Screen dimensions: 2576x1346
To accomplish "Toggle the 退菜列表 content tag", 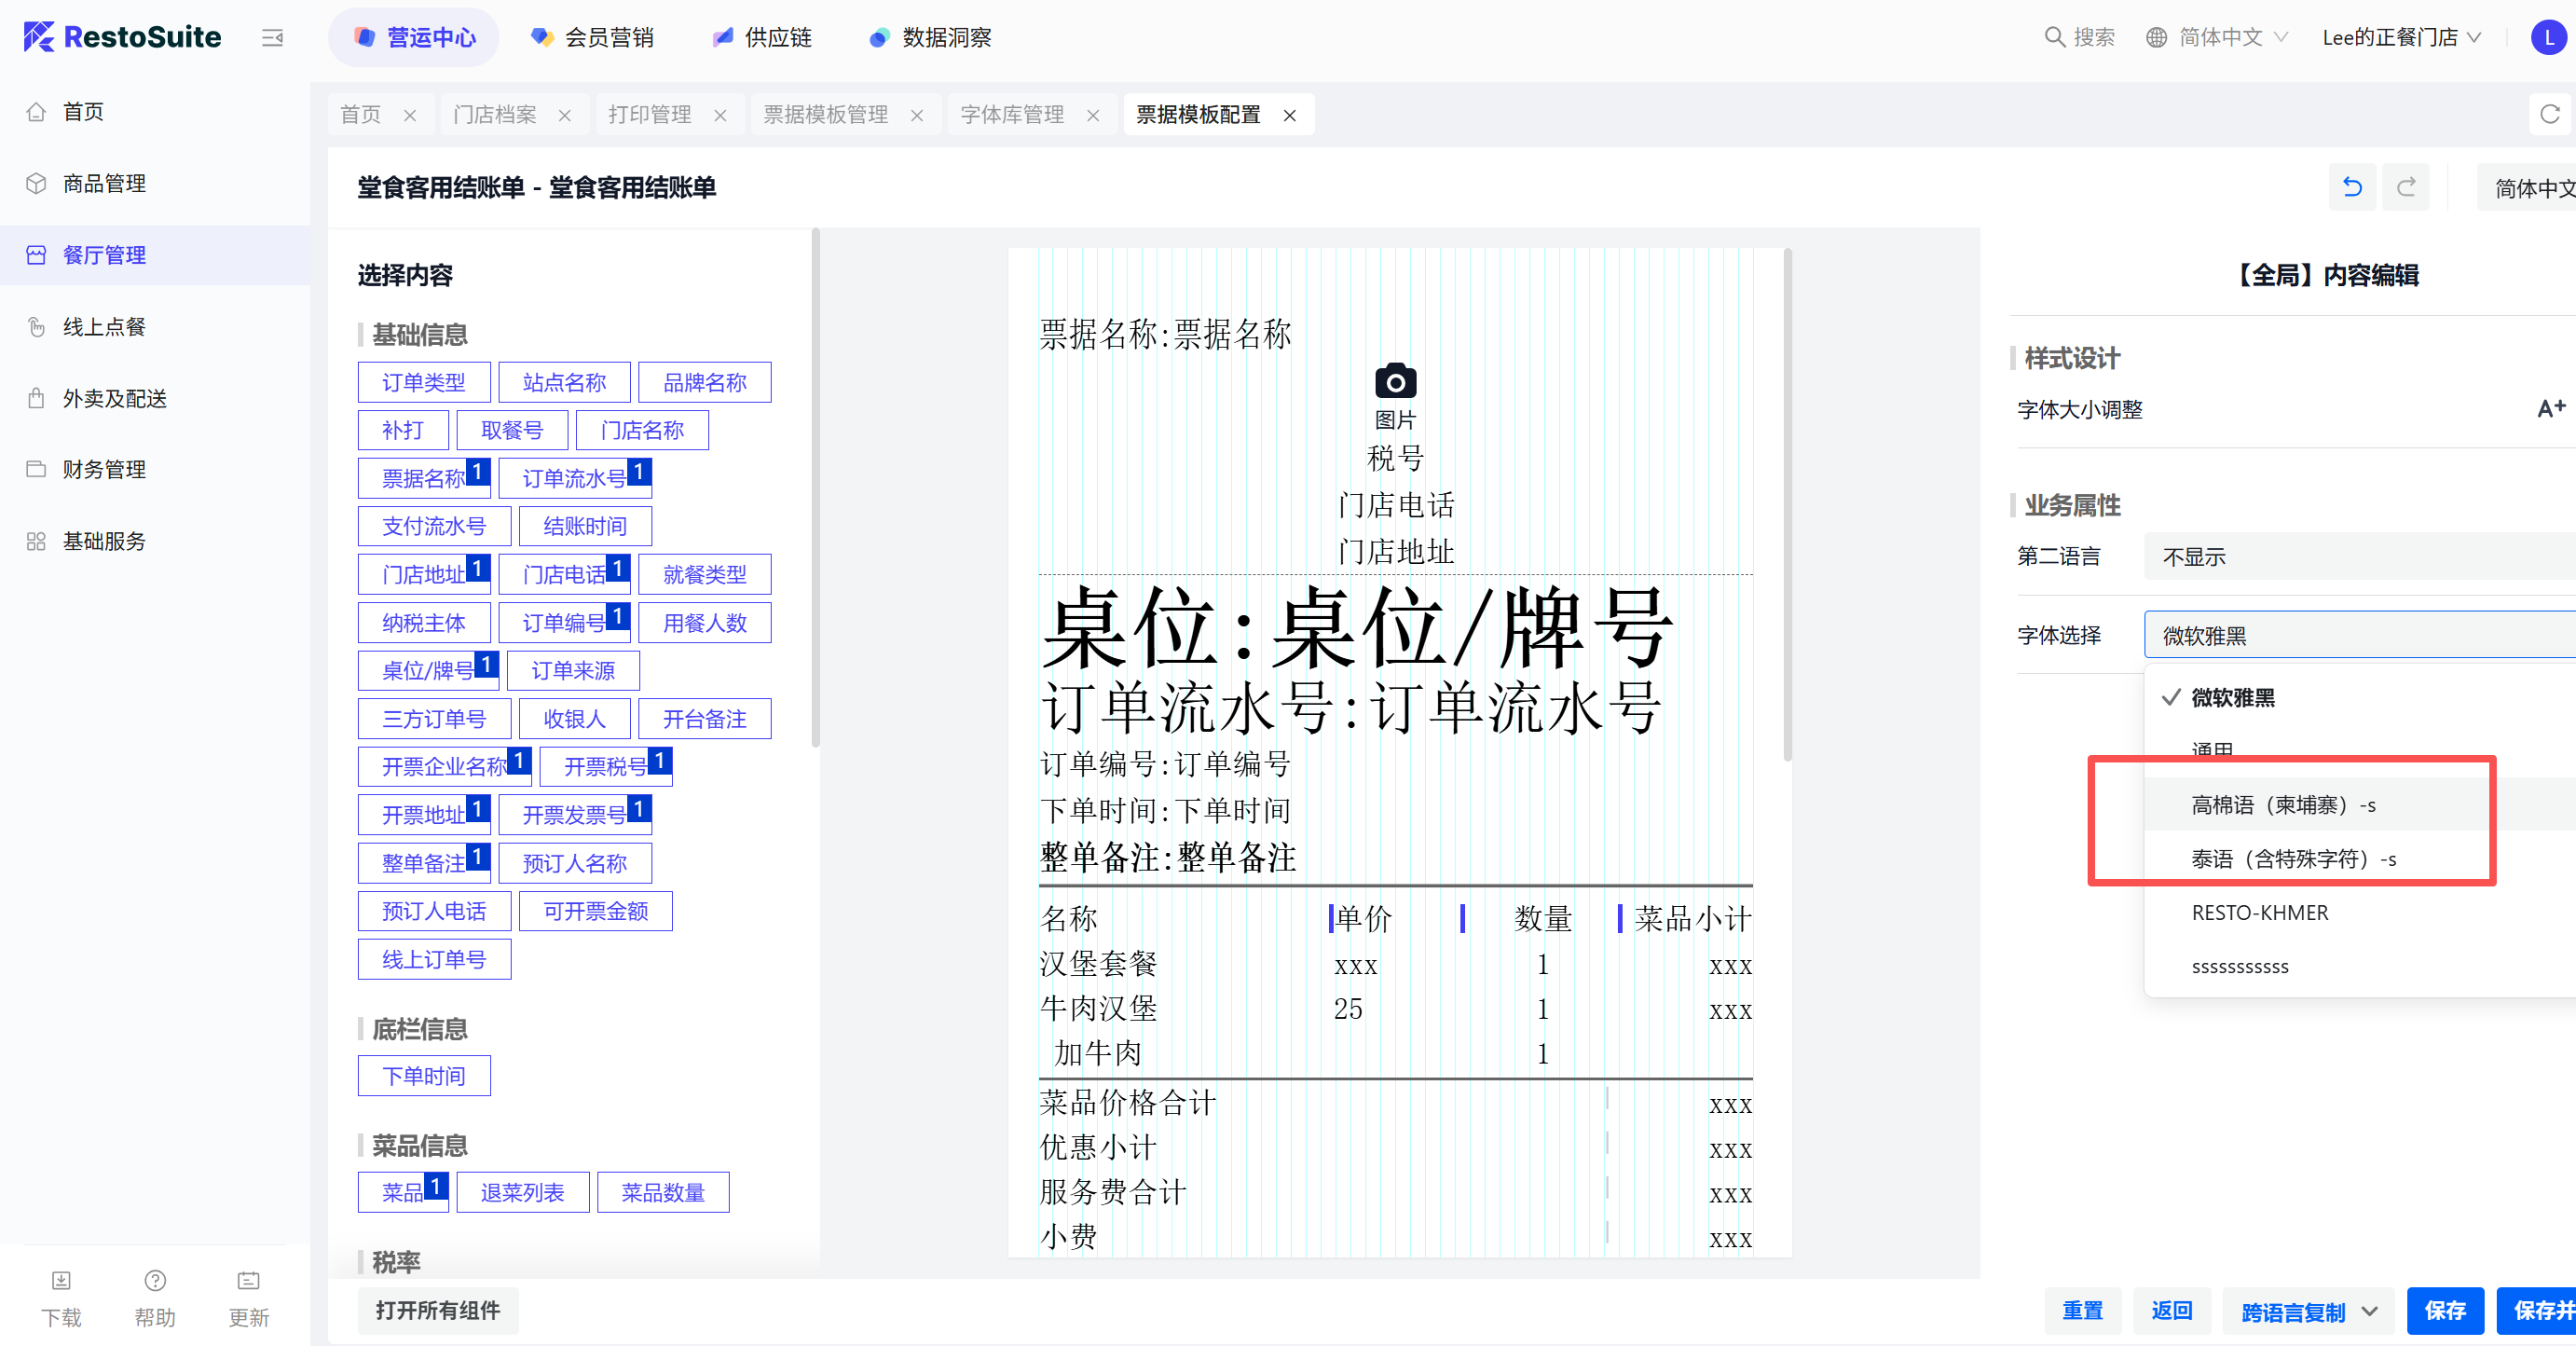I will click(x=522, y=1192).
